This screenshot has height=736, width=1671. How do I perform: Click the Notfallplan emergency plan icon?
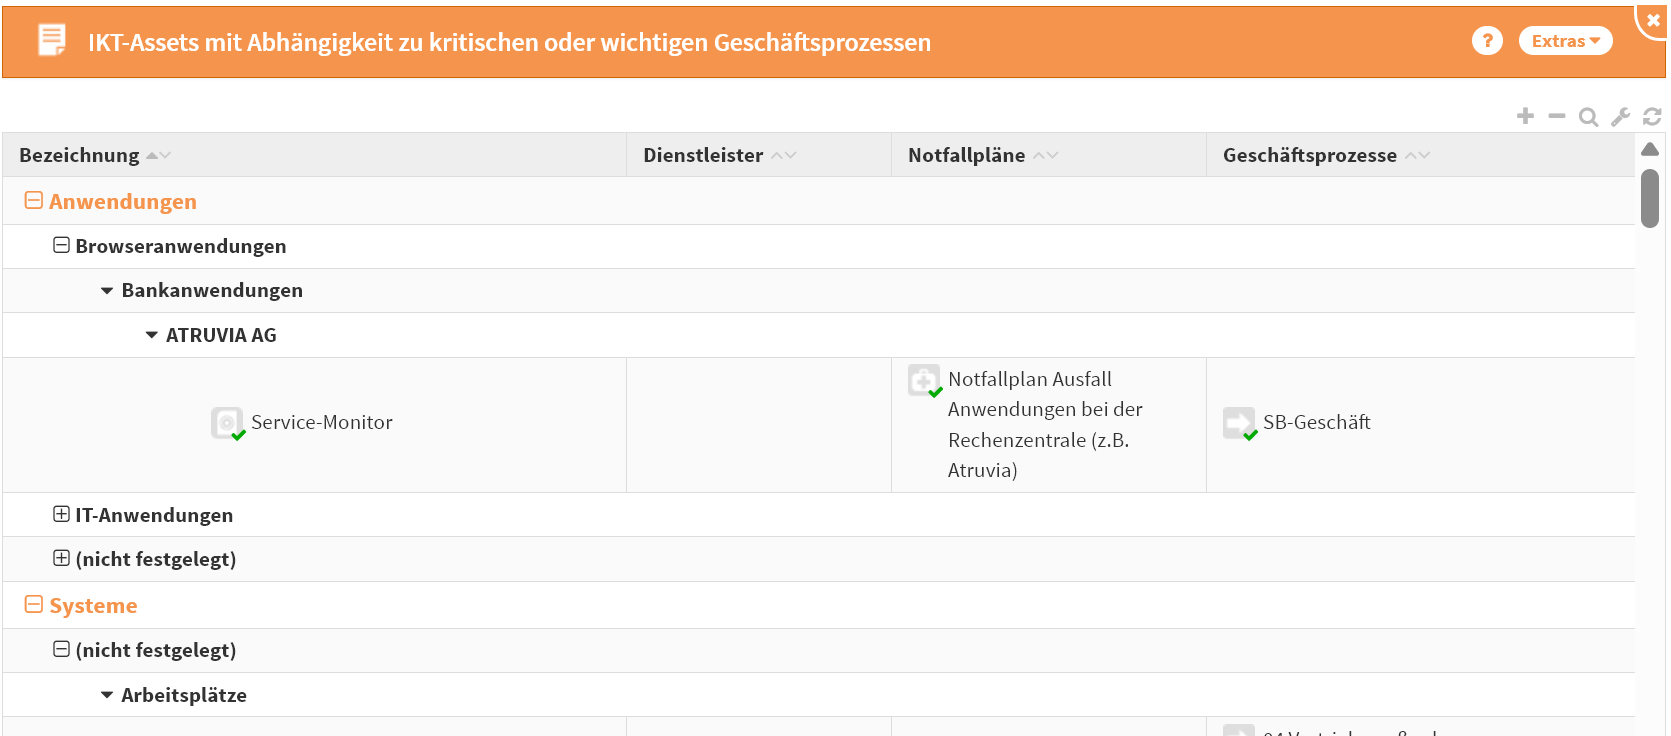[924, 380]
